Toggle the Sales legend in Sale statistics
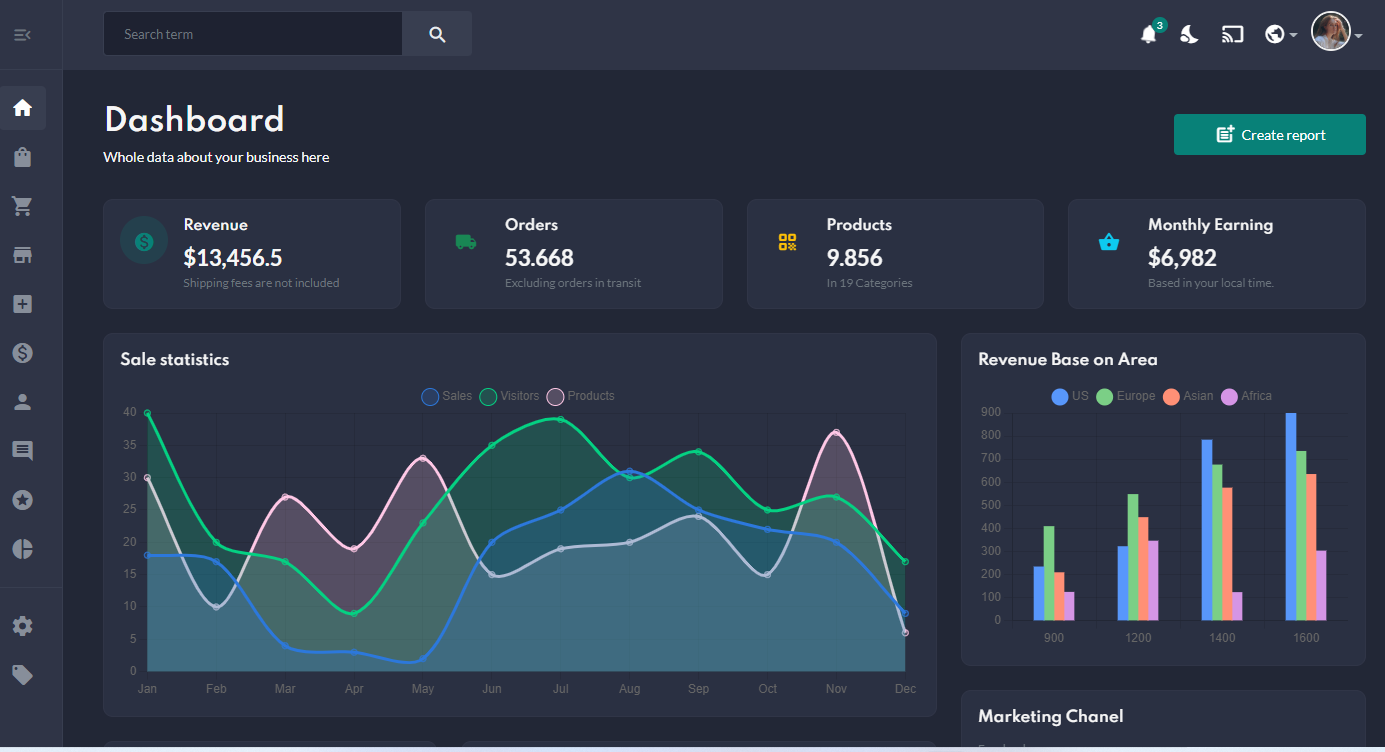Image resolution: width=1385 pixels, height=752 pixels. [x=447, y=396]
